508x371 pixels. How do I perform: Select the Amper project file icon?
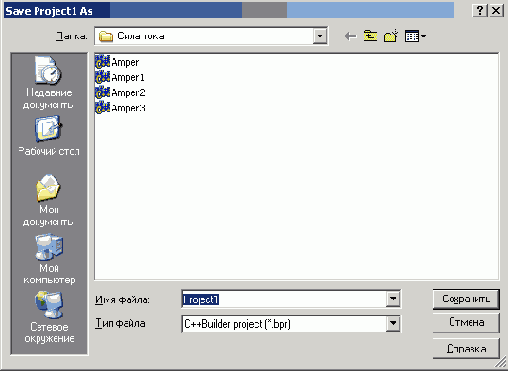pyautogui.click(x=102, y=62)
